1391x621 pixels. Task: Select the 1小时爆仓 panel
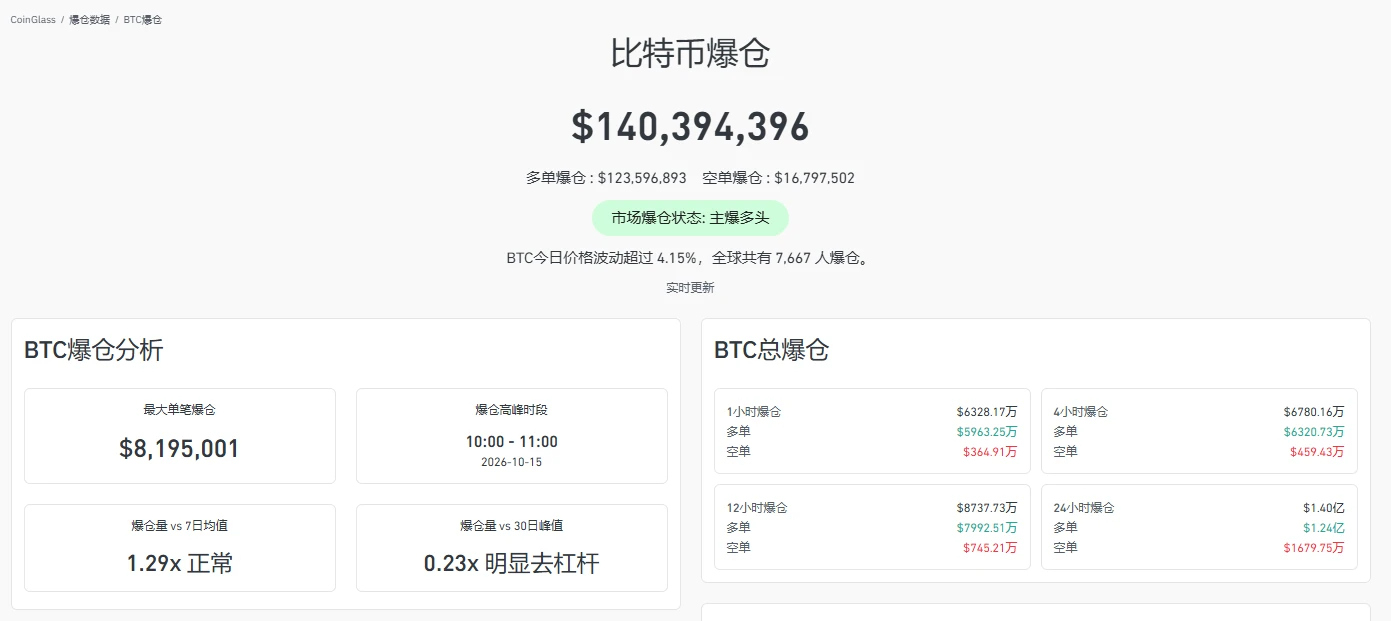(x=872, y=431)
